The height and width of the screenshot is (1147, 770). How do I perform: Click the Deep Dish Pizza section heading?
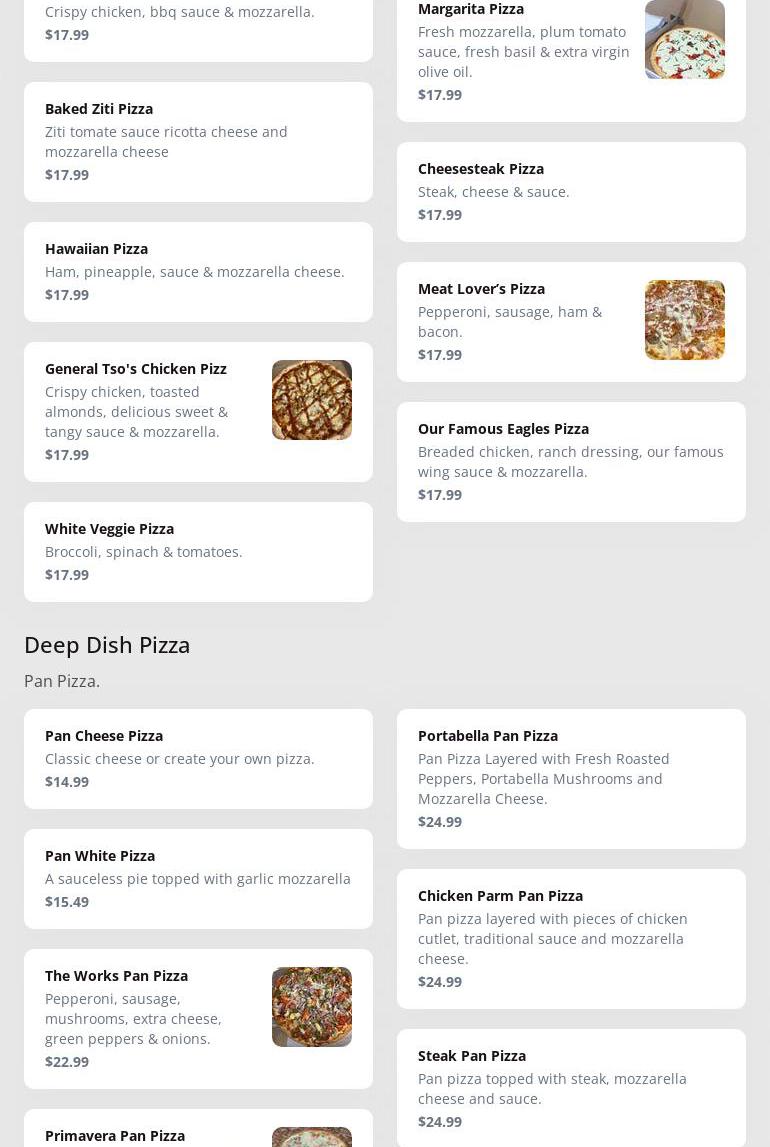107,645
